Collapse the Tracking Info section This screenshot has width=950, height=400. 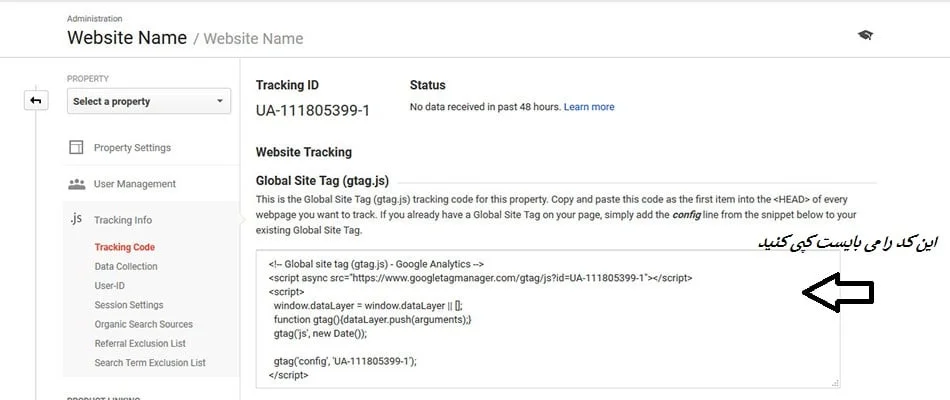(x=123, y=220)
